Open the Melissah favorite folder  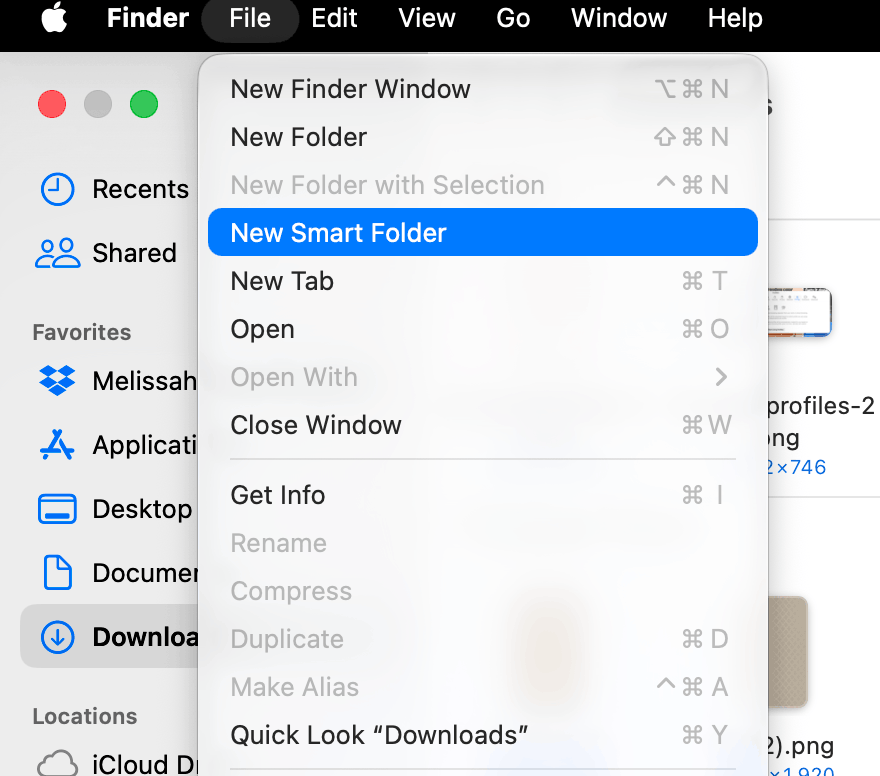coord(109,381)
